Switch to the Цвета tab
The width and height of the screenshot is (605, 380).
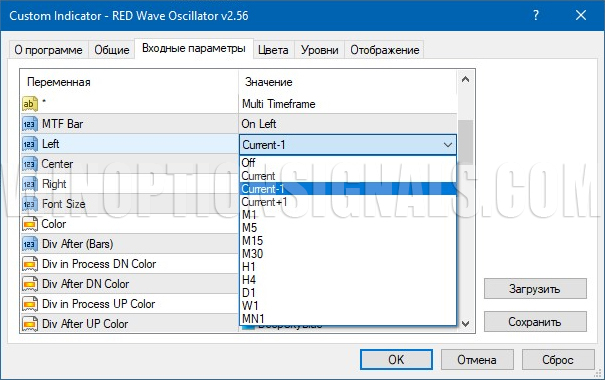click(x=273, y=50)
